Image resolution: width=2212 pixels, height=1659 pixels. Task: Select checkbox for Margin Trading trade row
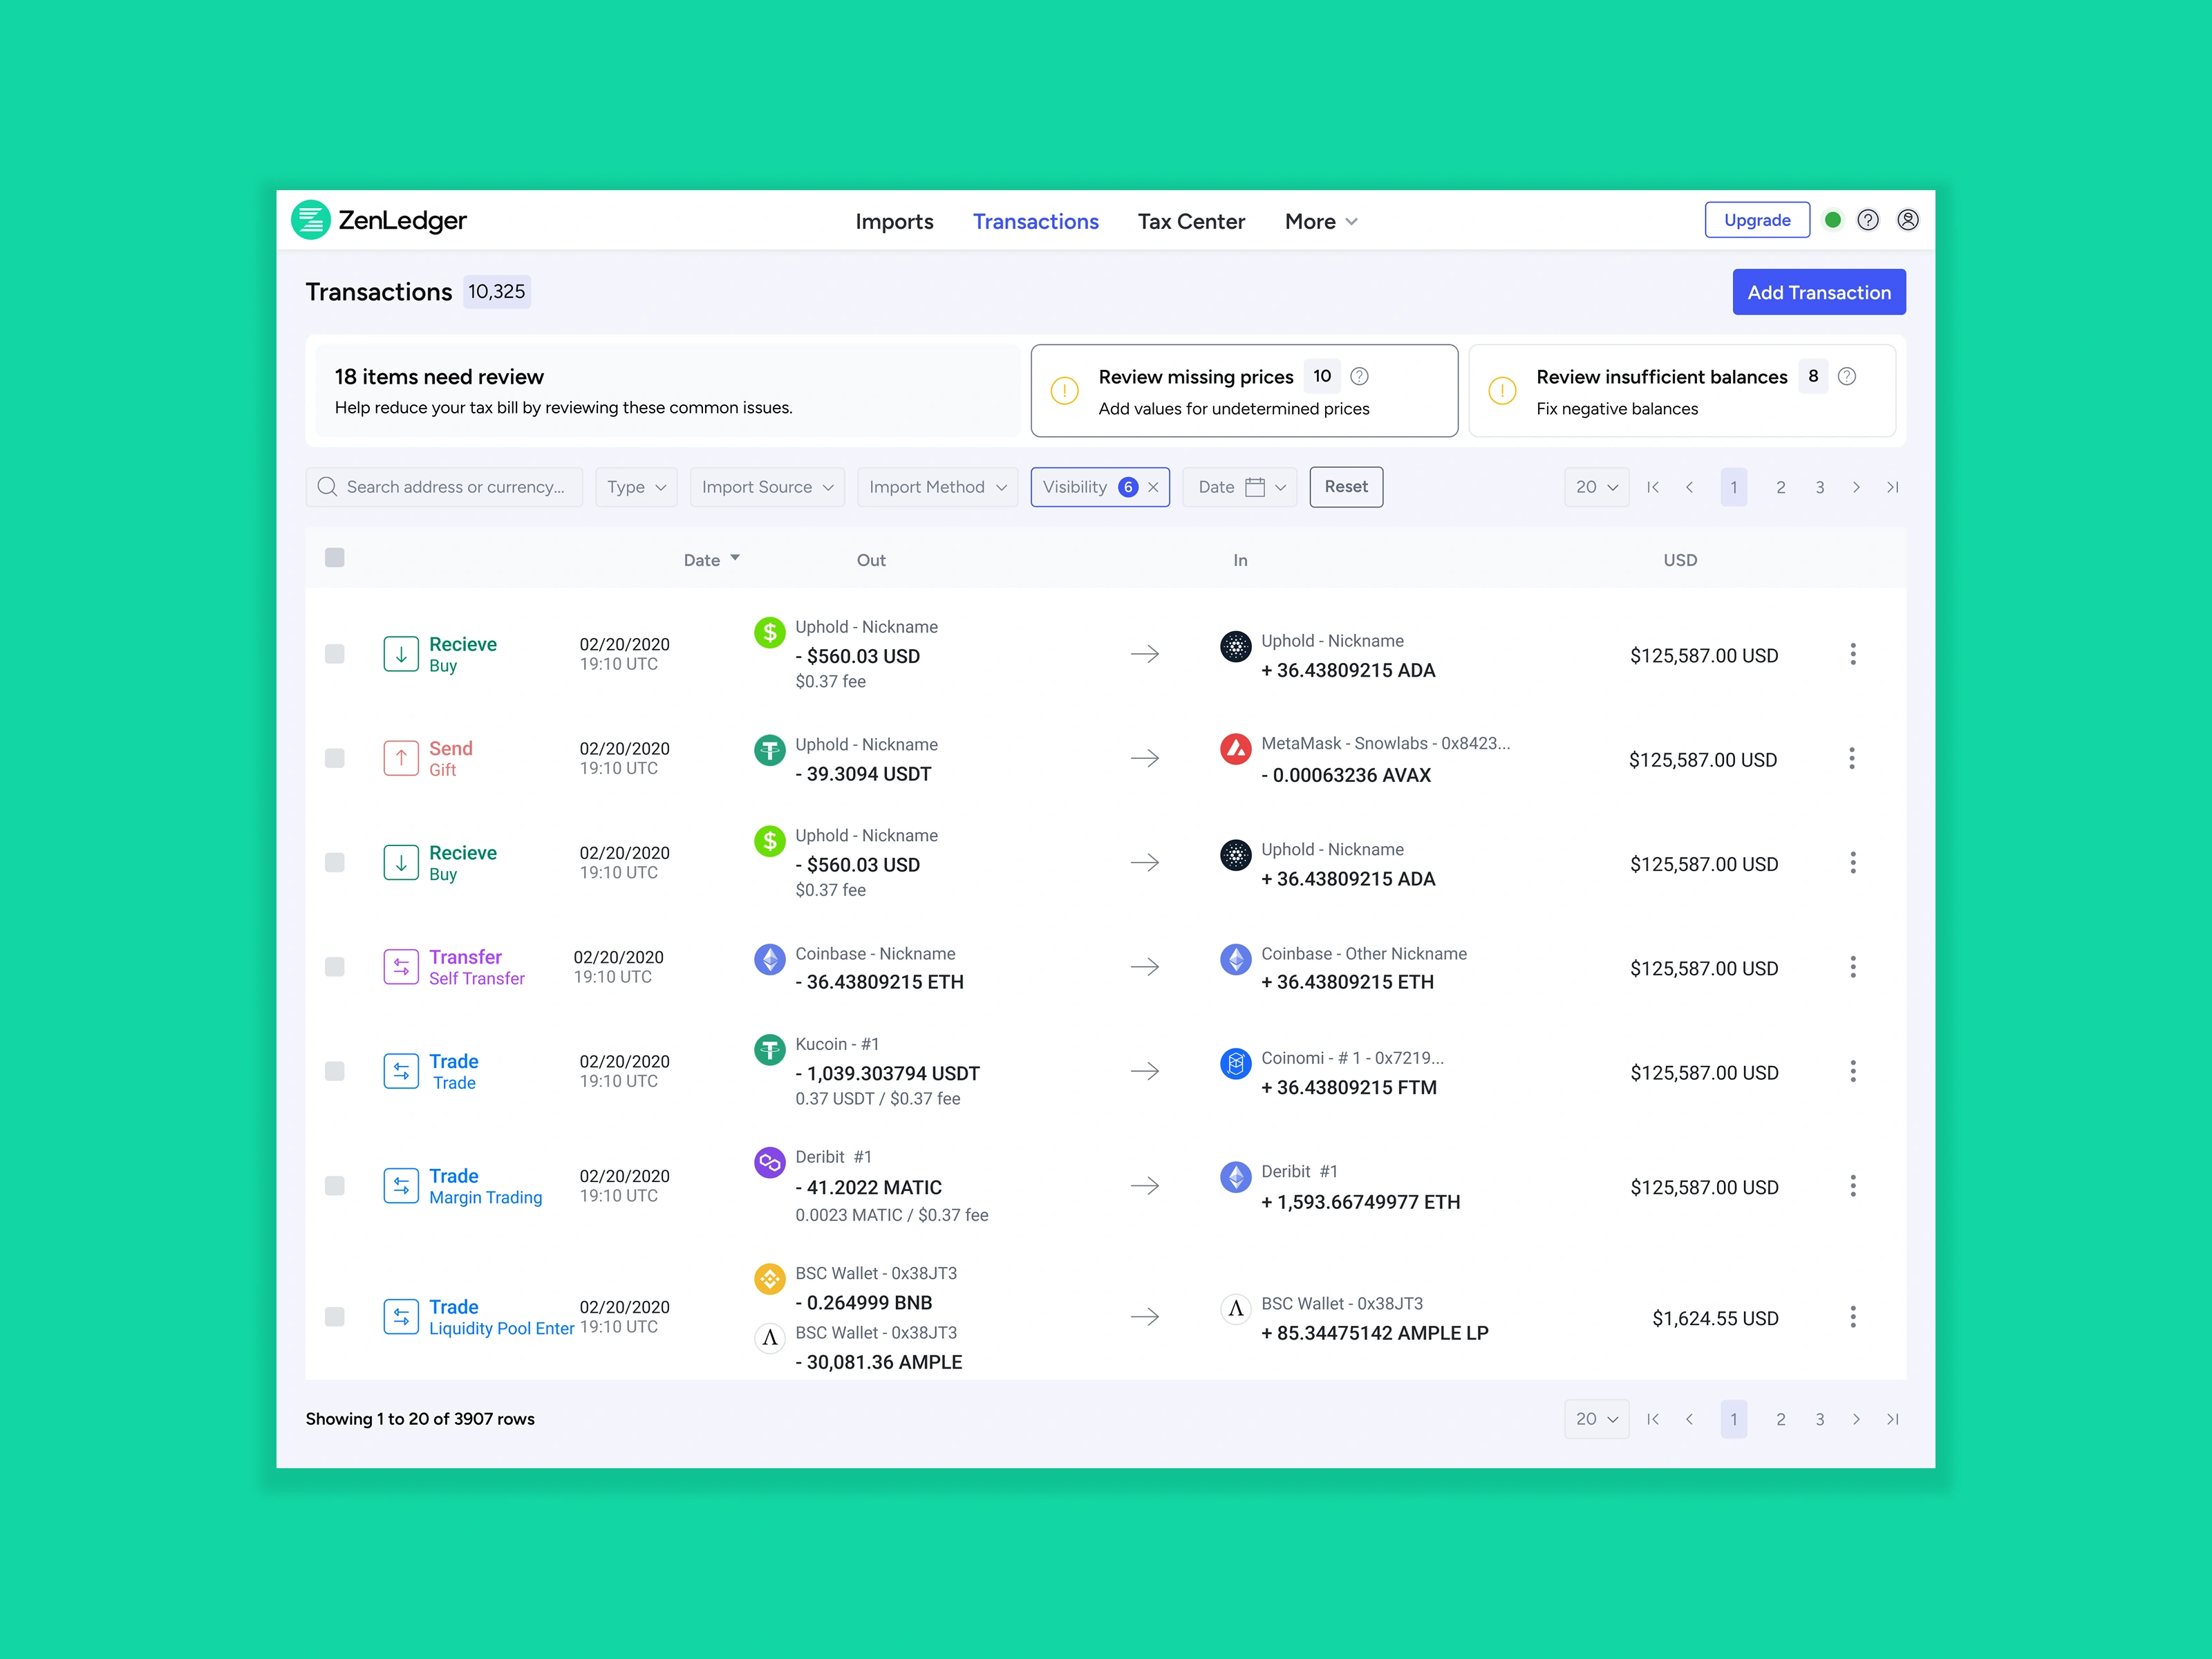(x=335, y=1185)
